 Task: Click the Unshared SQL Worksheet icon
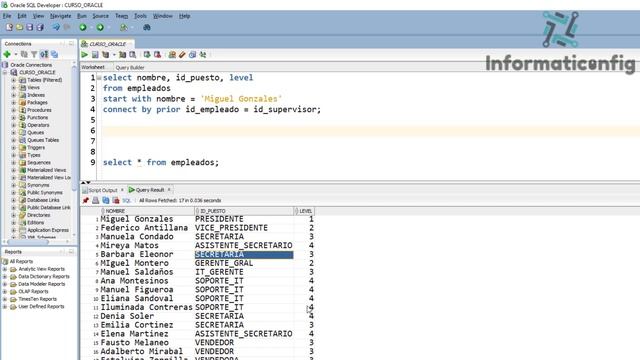[x=172, y=55]
